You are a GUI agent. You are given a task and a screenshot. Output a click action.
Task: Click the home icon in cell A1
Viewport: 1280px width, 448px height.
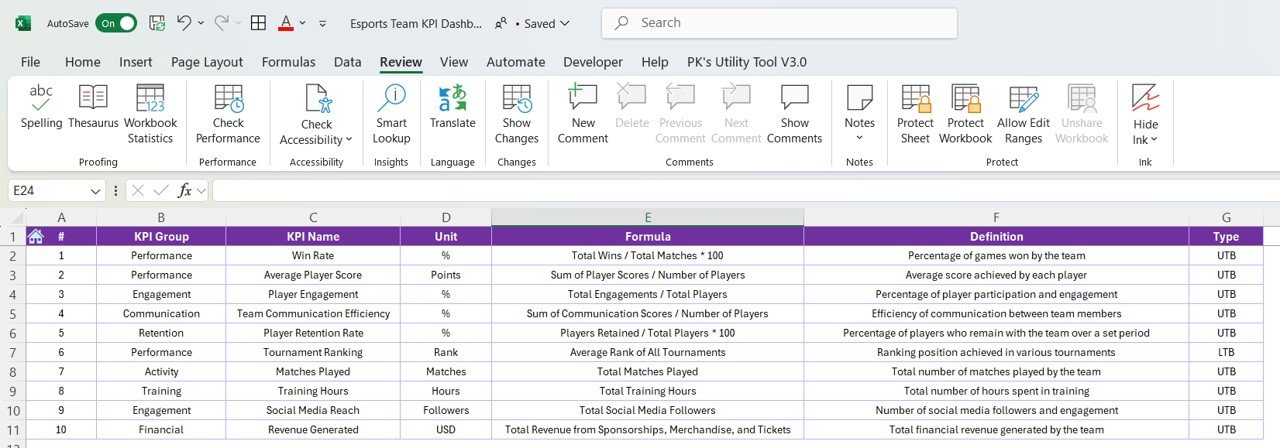click(35, 237)
